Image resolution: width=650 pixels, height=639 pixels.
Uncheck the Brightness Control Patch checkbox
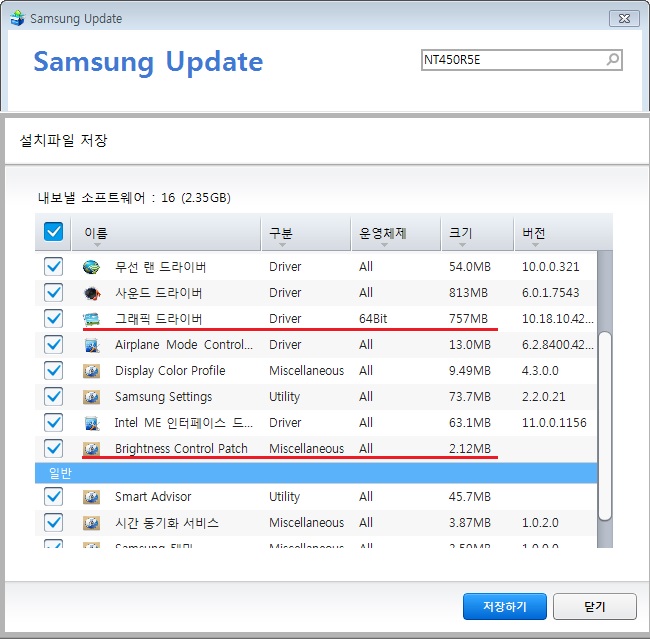pos(53,449)
